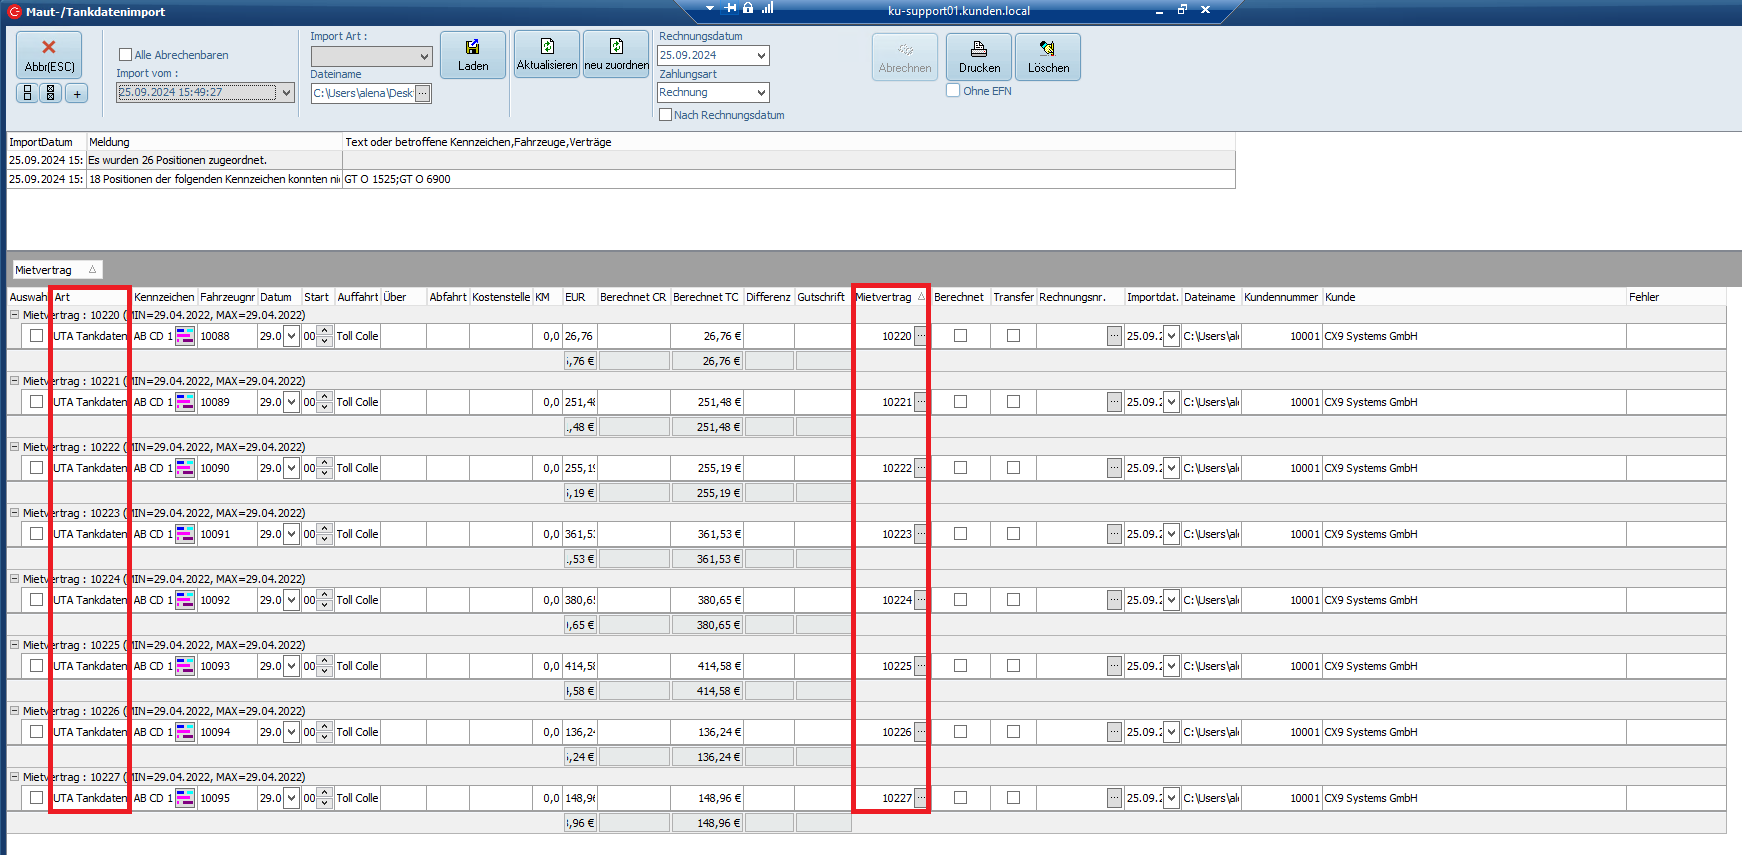Screen dimensions: 1742x855
Task: Open Mietvertrag lookup button for 10223
Action: tap(920, 534)
